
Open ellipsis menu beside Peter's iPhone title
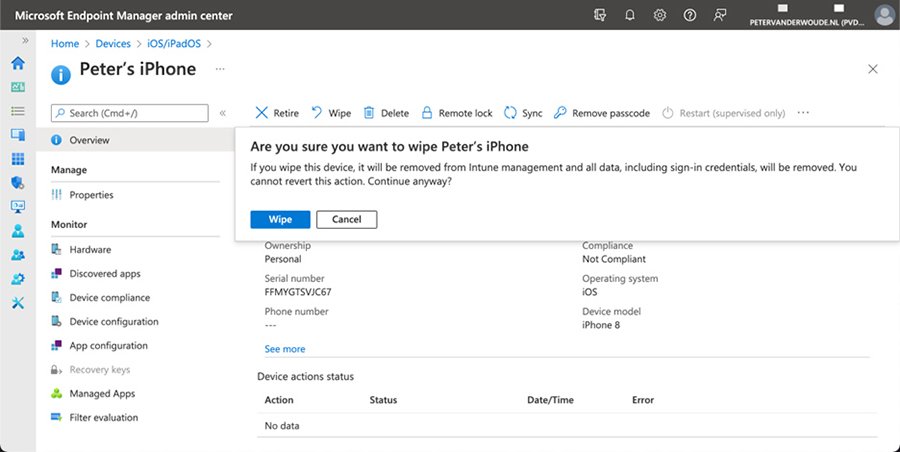point(220,70)
